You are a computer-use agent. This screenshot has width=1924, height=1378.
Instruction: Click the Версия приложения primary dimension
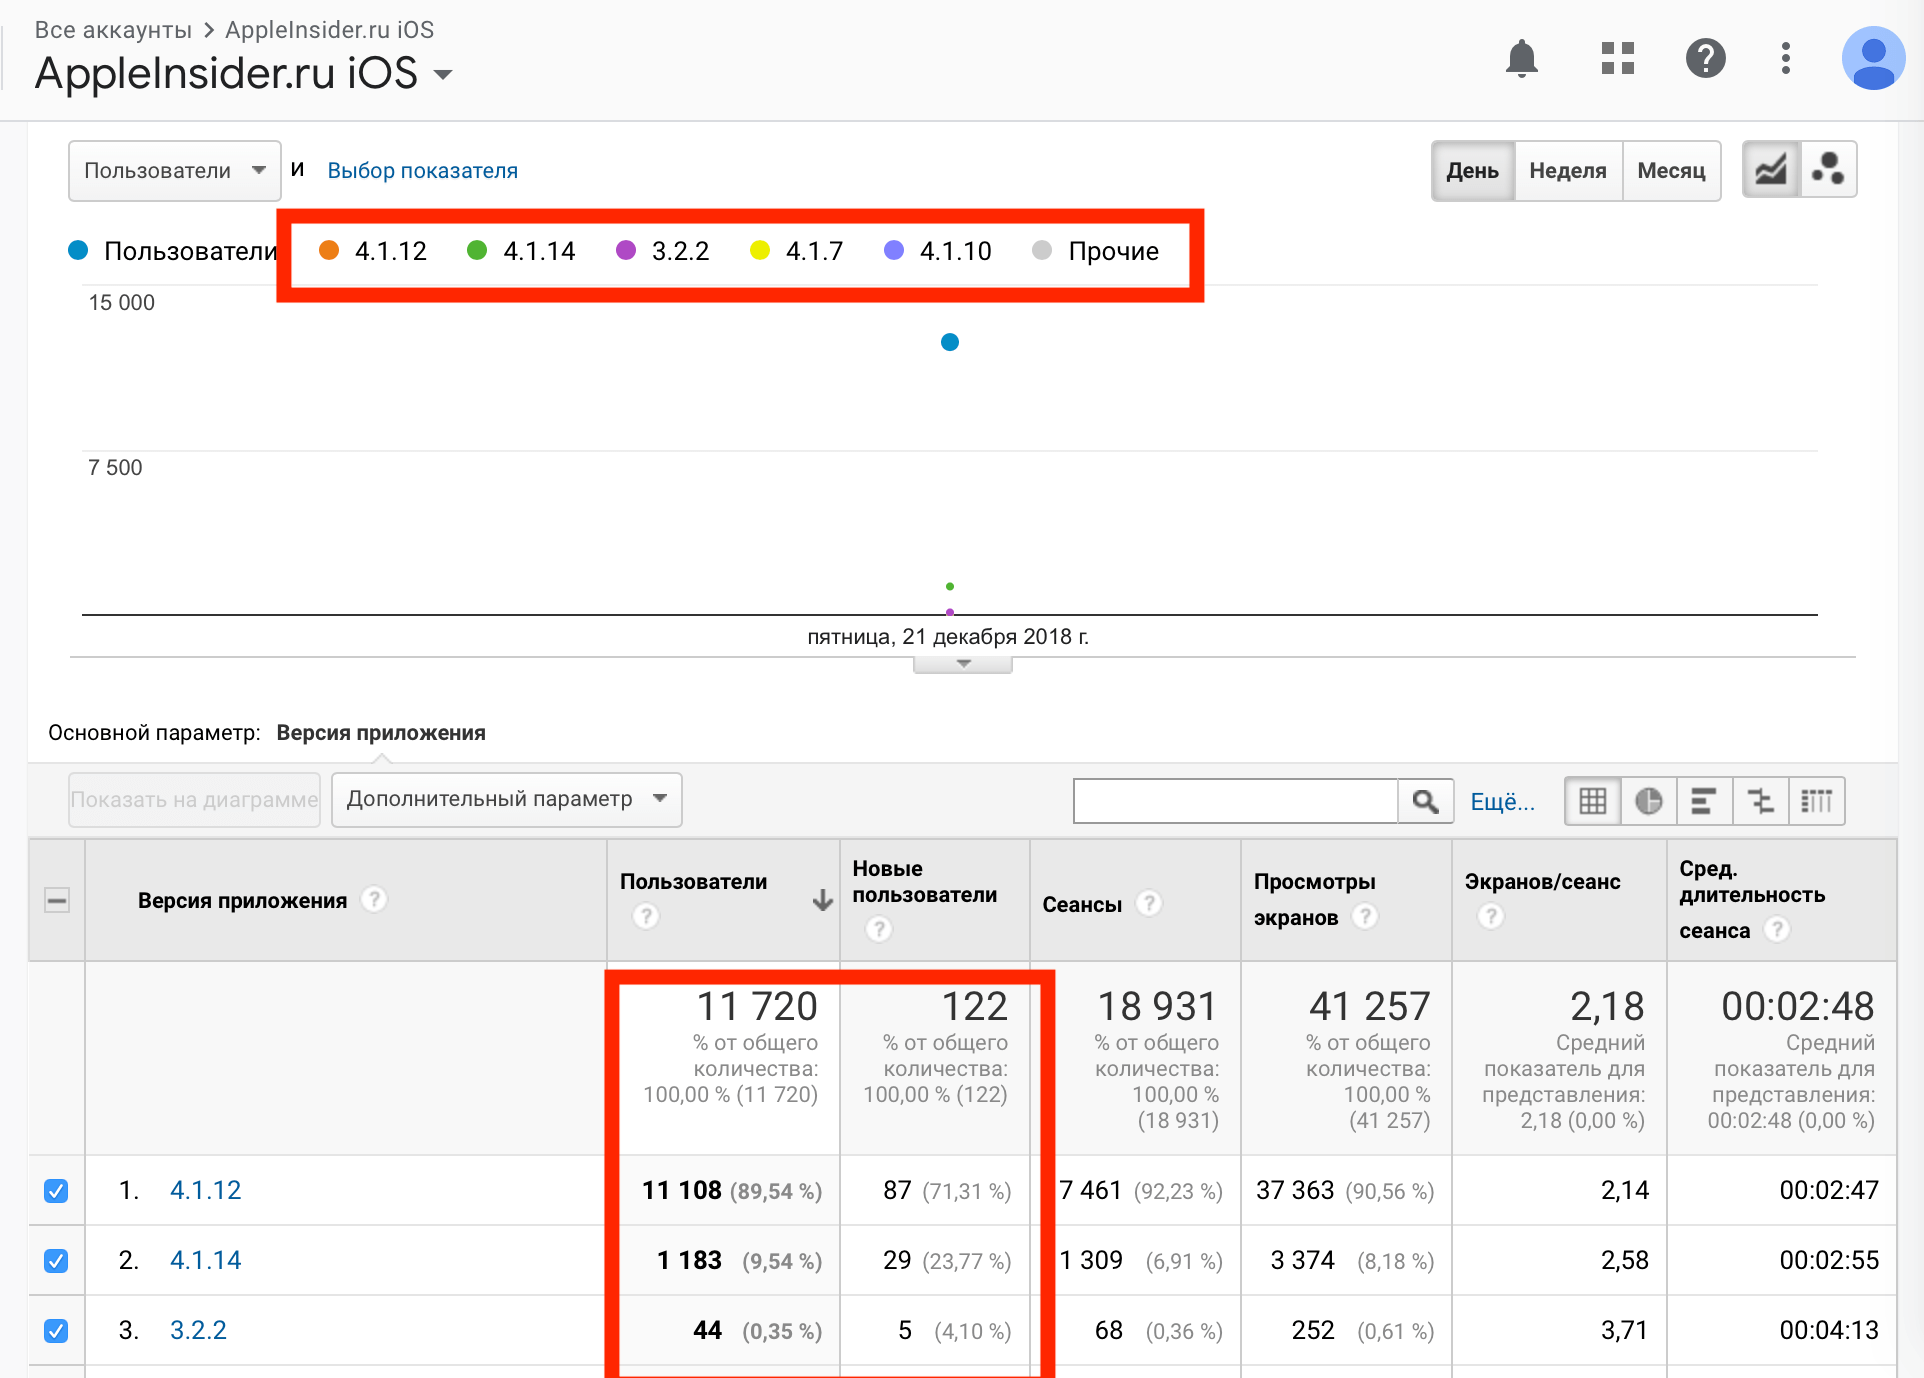tap(381, 733)
